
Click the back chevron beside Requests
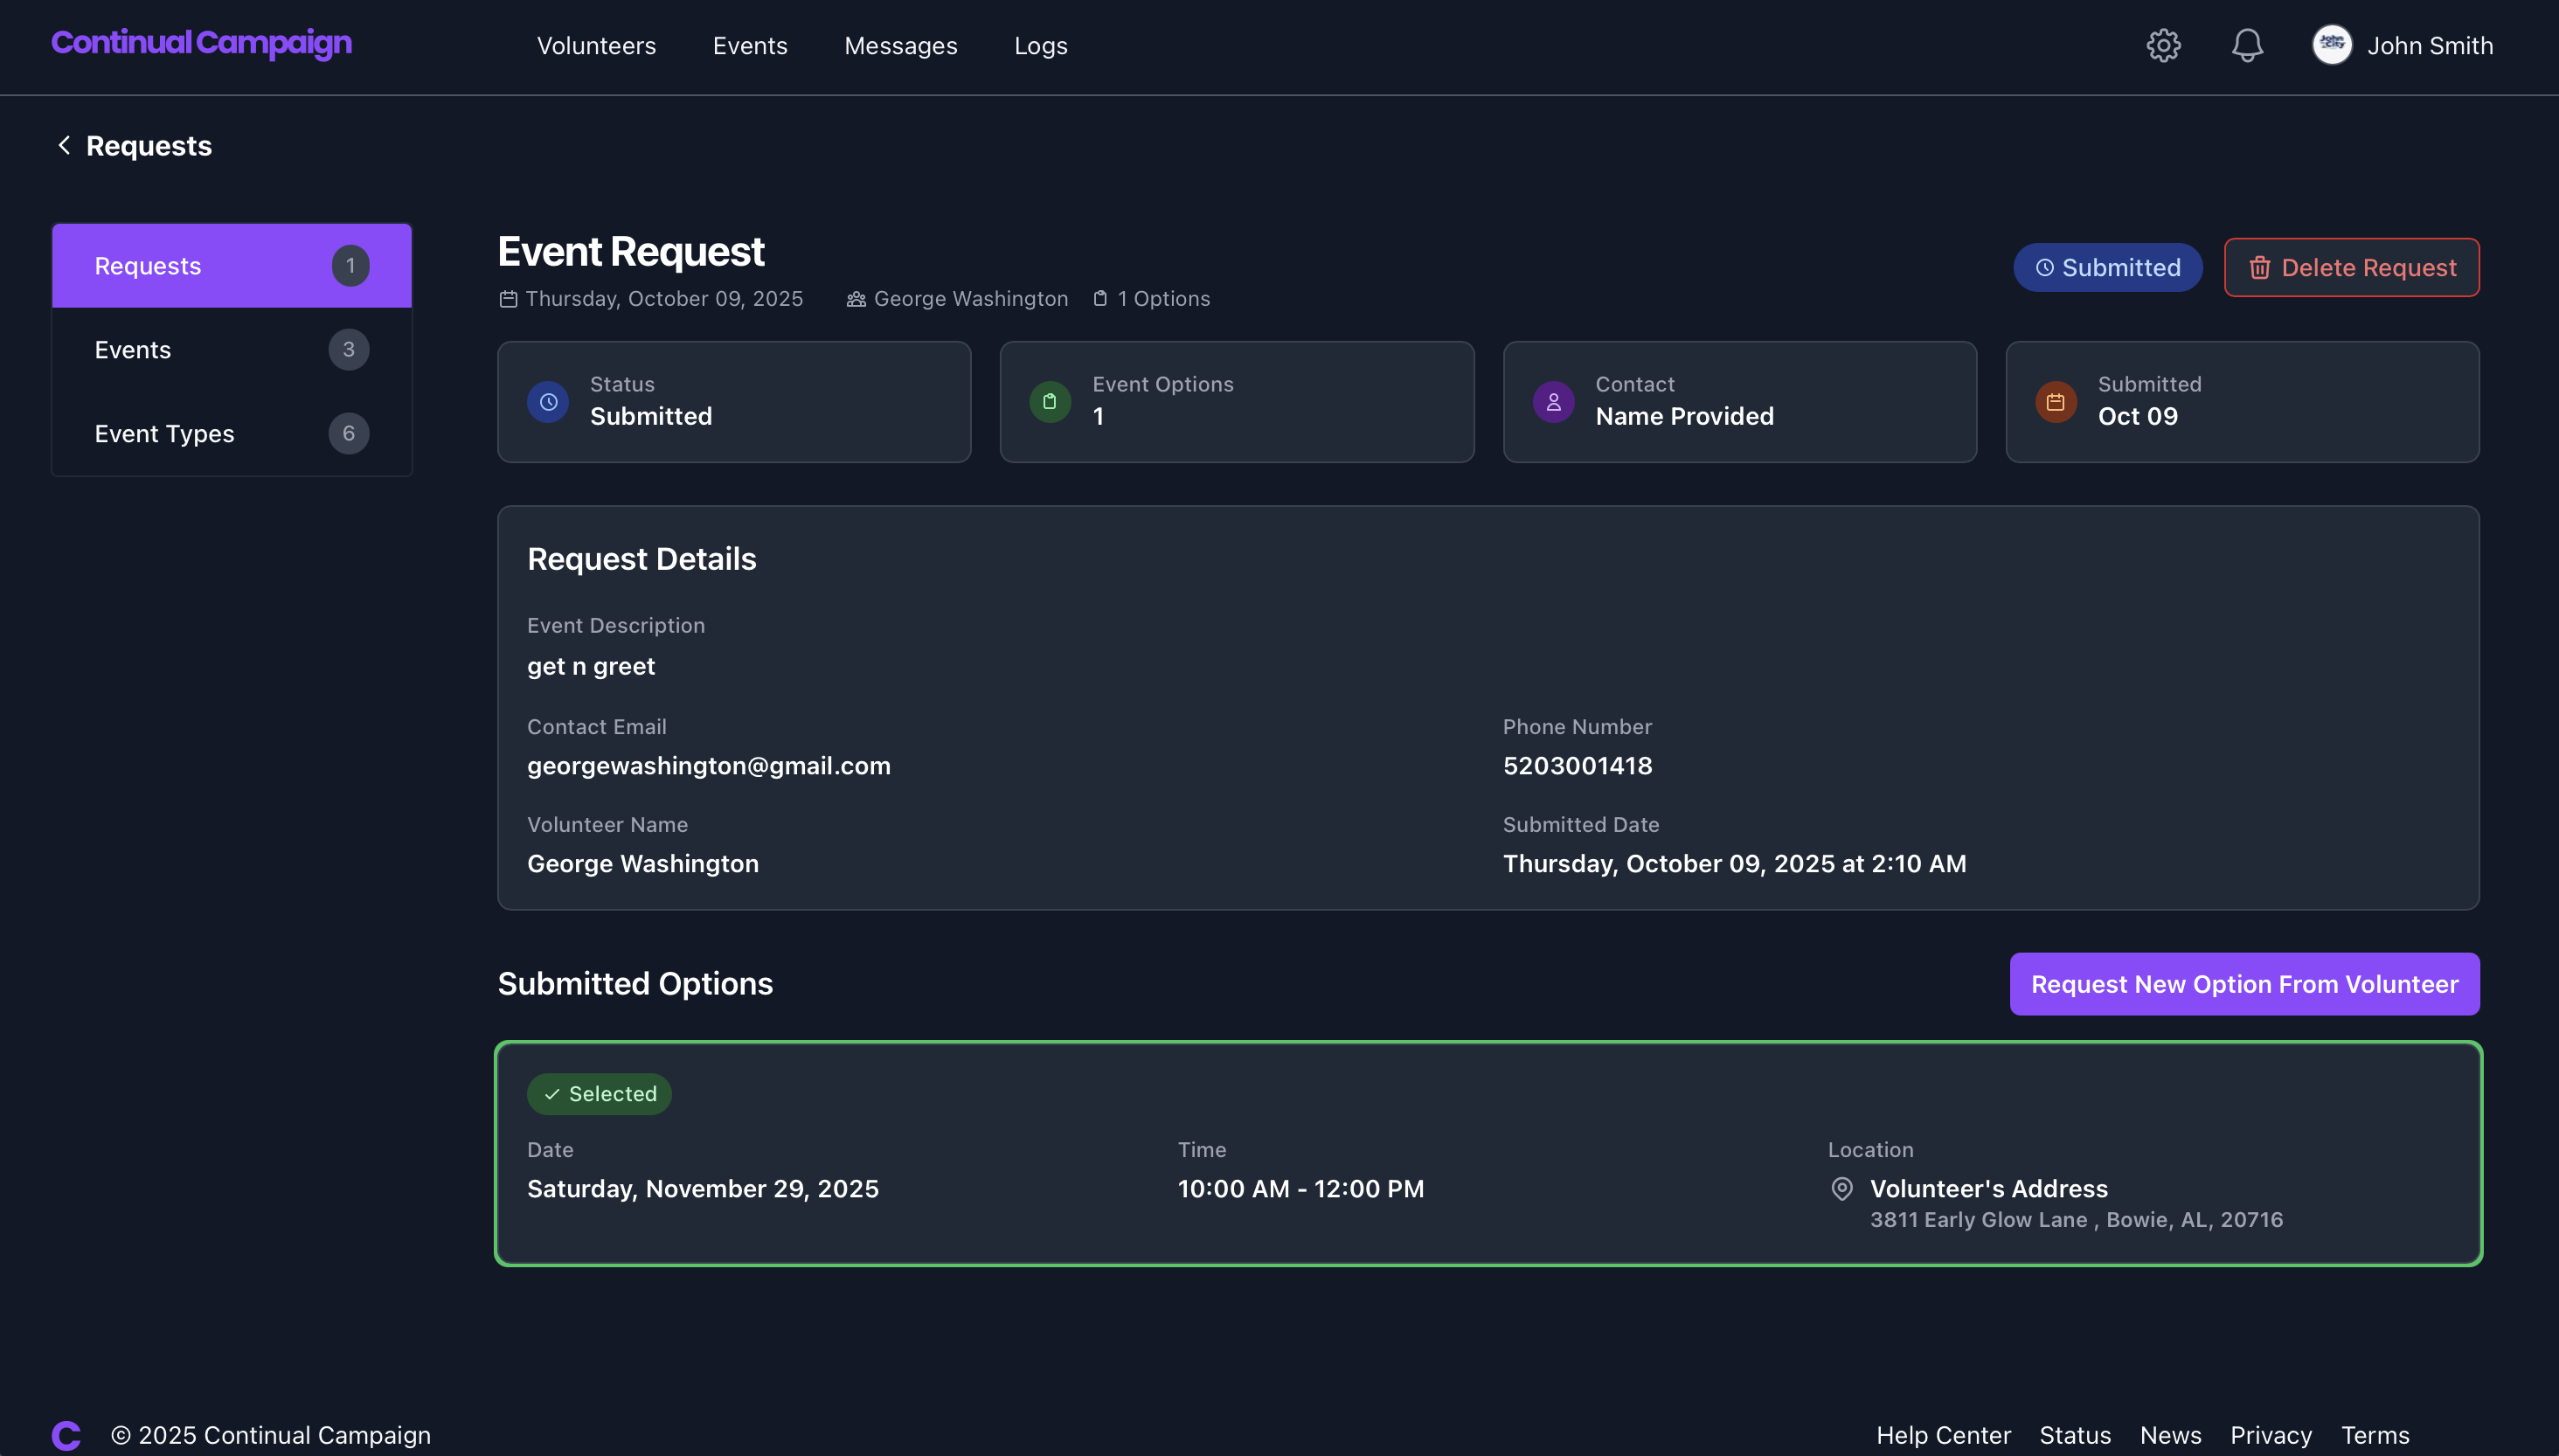click(x=64, y=146)
